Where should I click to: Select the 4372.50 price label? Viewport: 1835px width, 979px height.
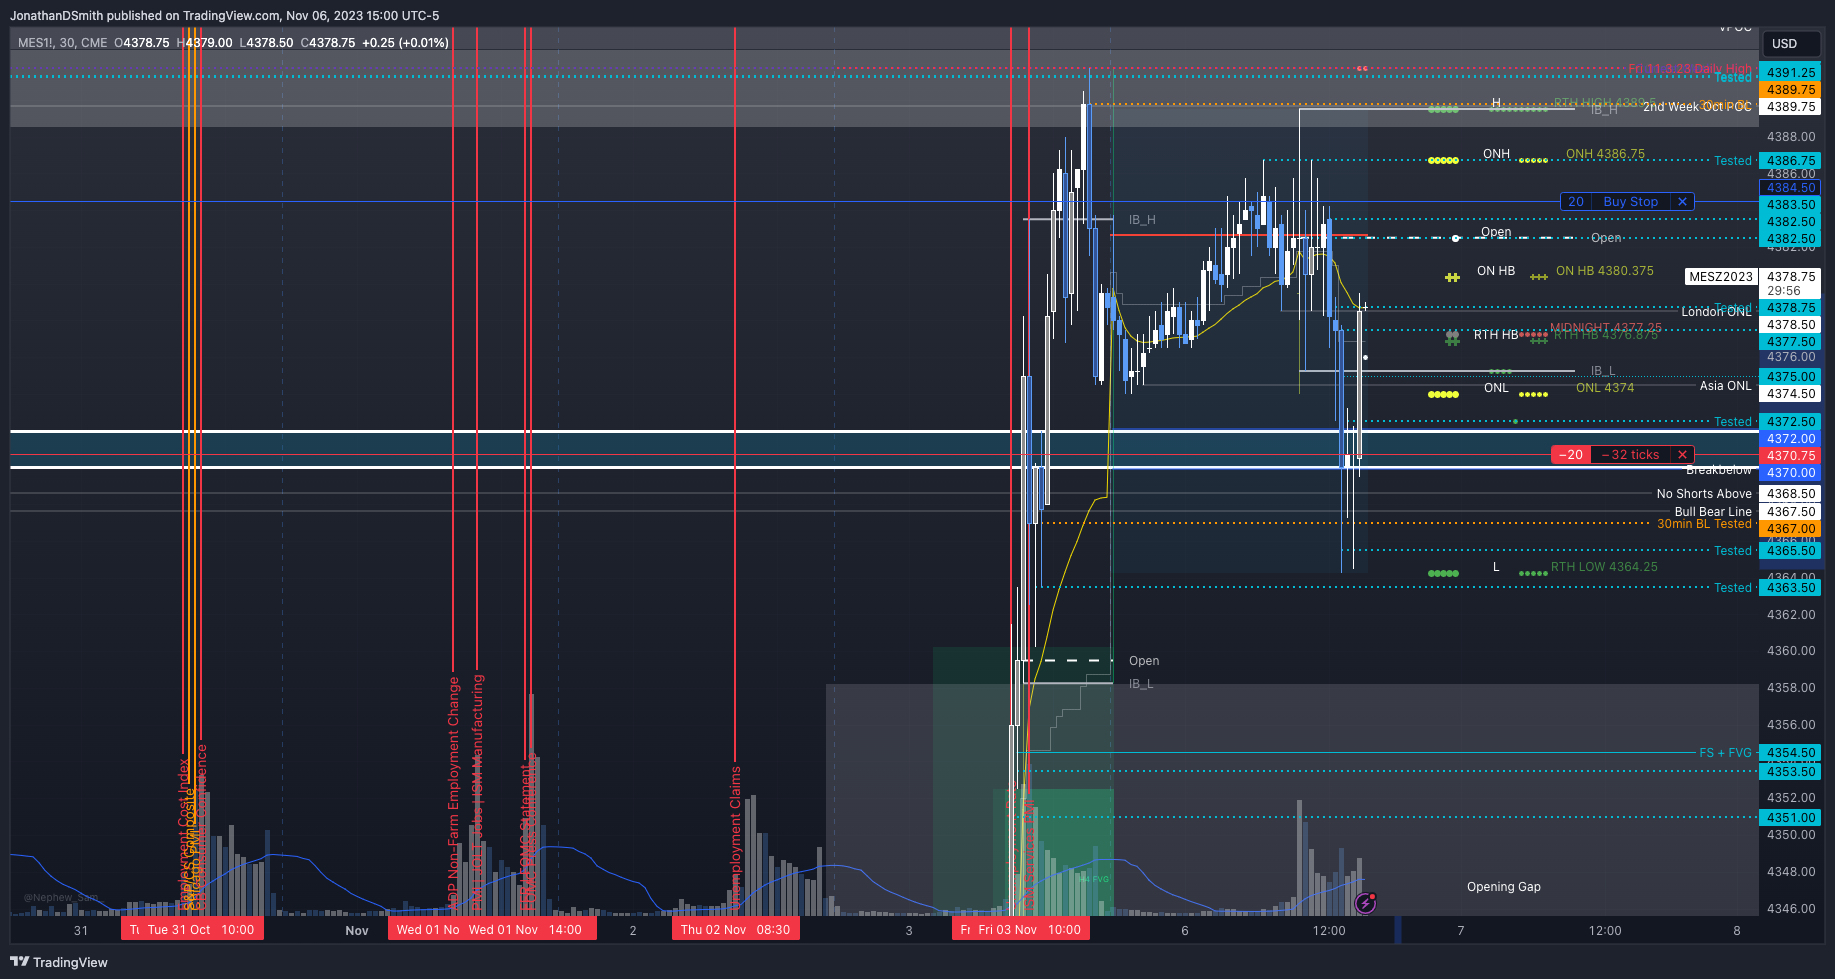[1791, 422]
